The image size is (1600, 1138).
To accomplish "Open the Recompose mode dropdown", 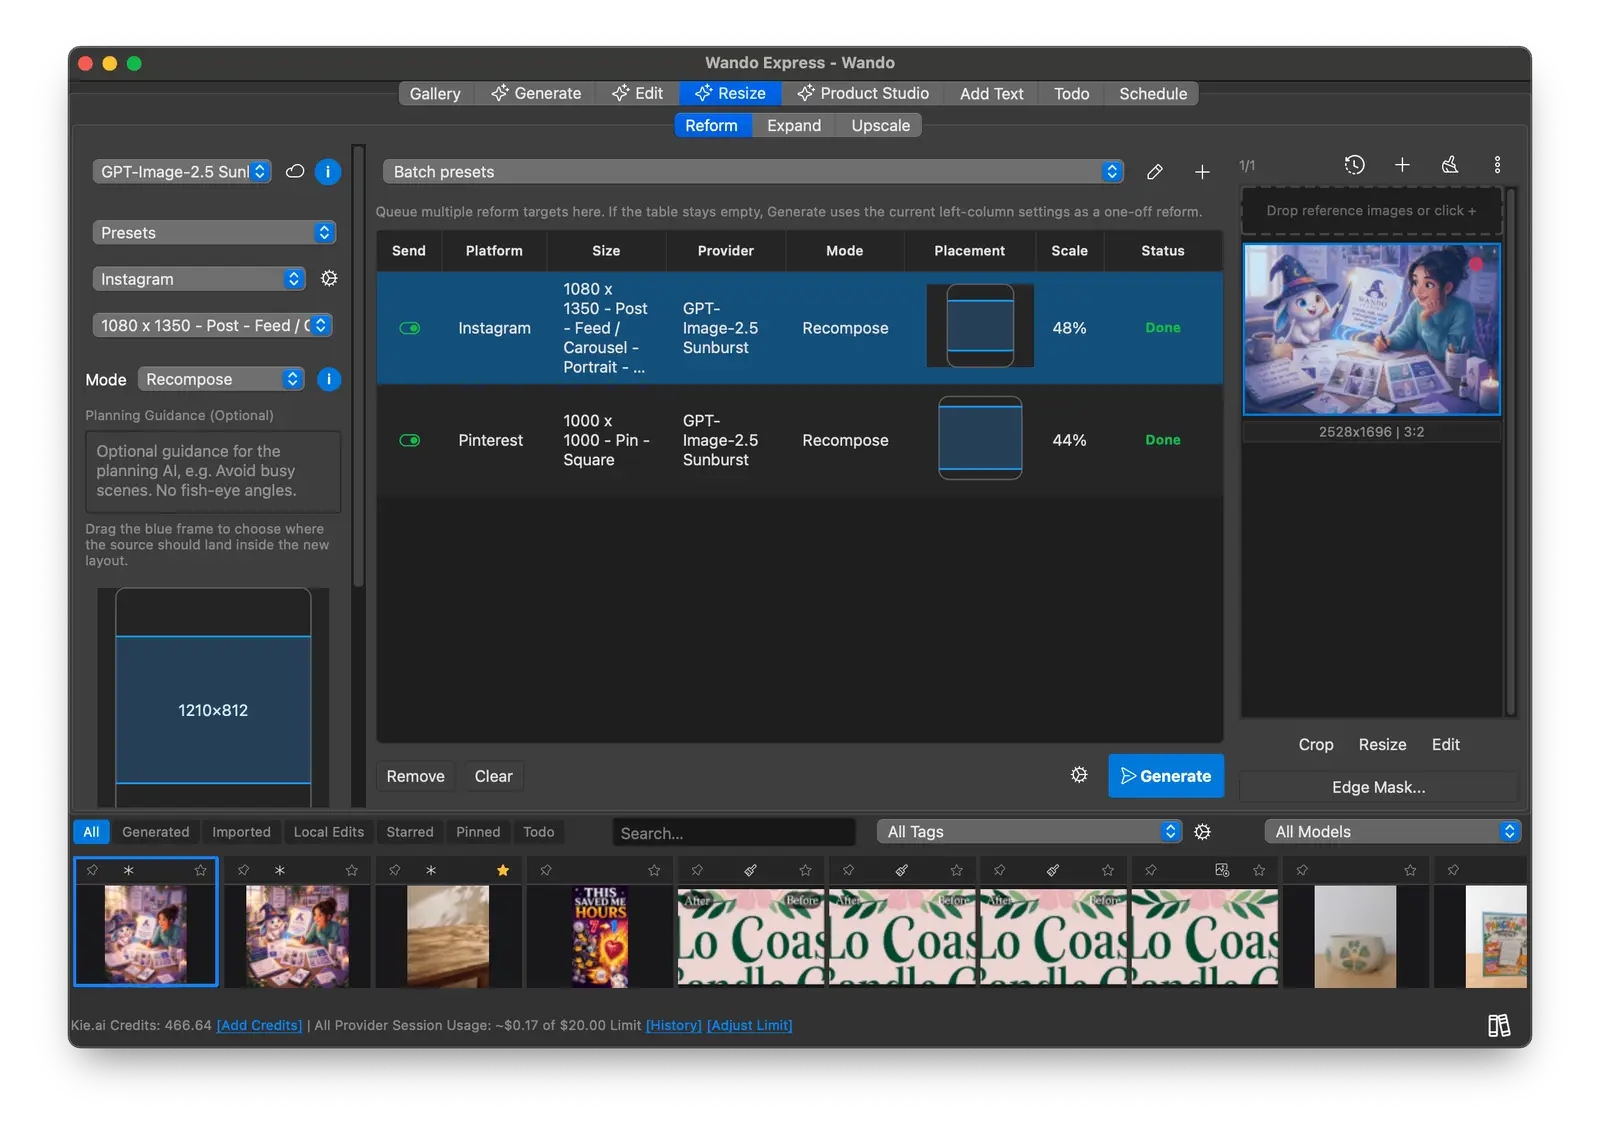I will tap(221, 379).
